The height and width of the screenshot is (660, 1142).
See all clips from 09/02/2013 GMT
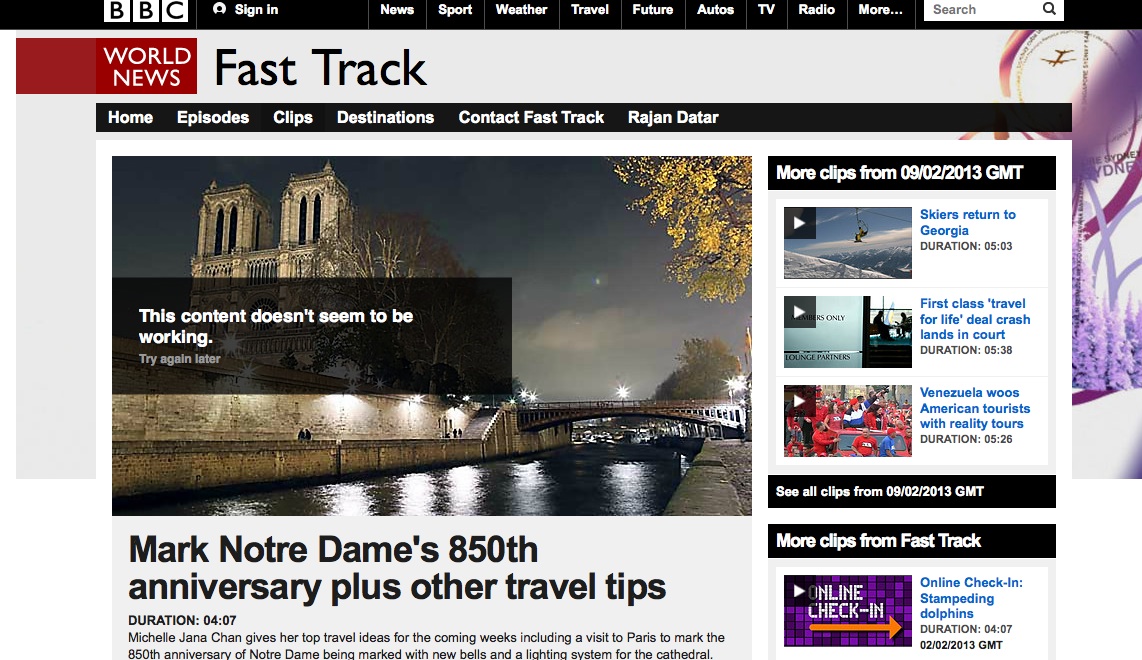click(880, 492)
